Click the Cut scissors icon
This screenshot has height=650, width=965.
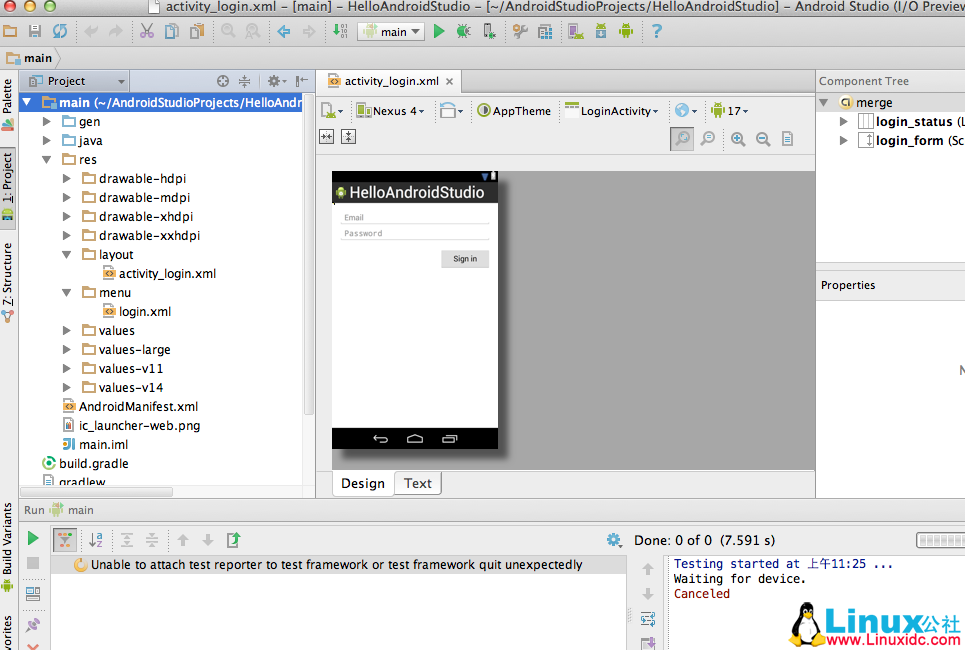coord(146,31)
